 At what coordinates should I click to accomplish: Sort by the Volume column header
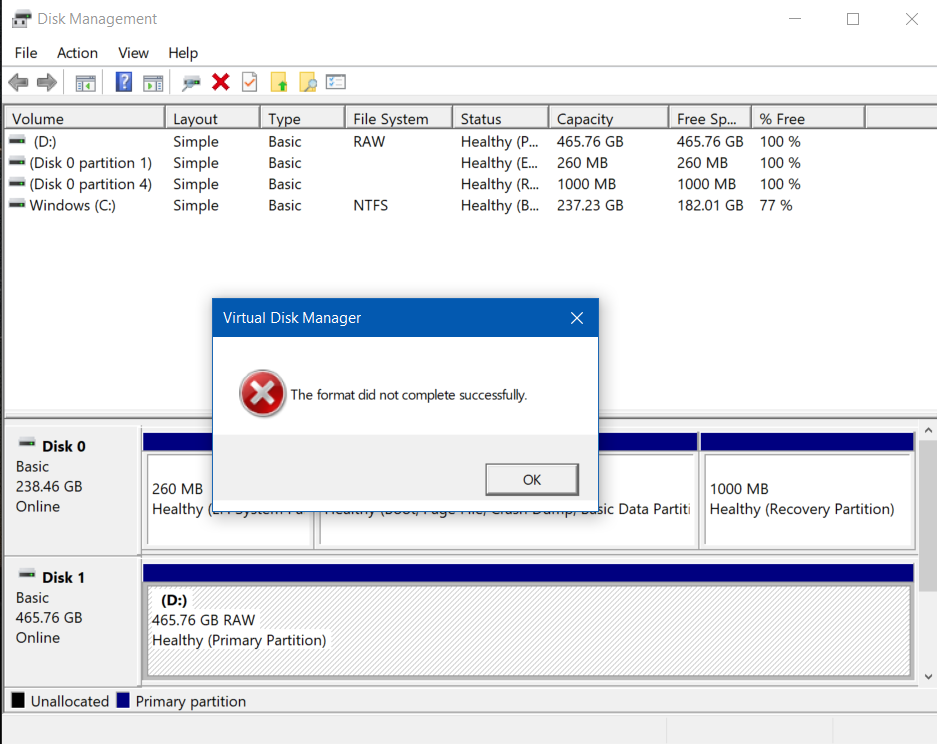click(x=85, y=118)
